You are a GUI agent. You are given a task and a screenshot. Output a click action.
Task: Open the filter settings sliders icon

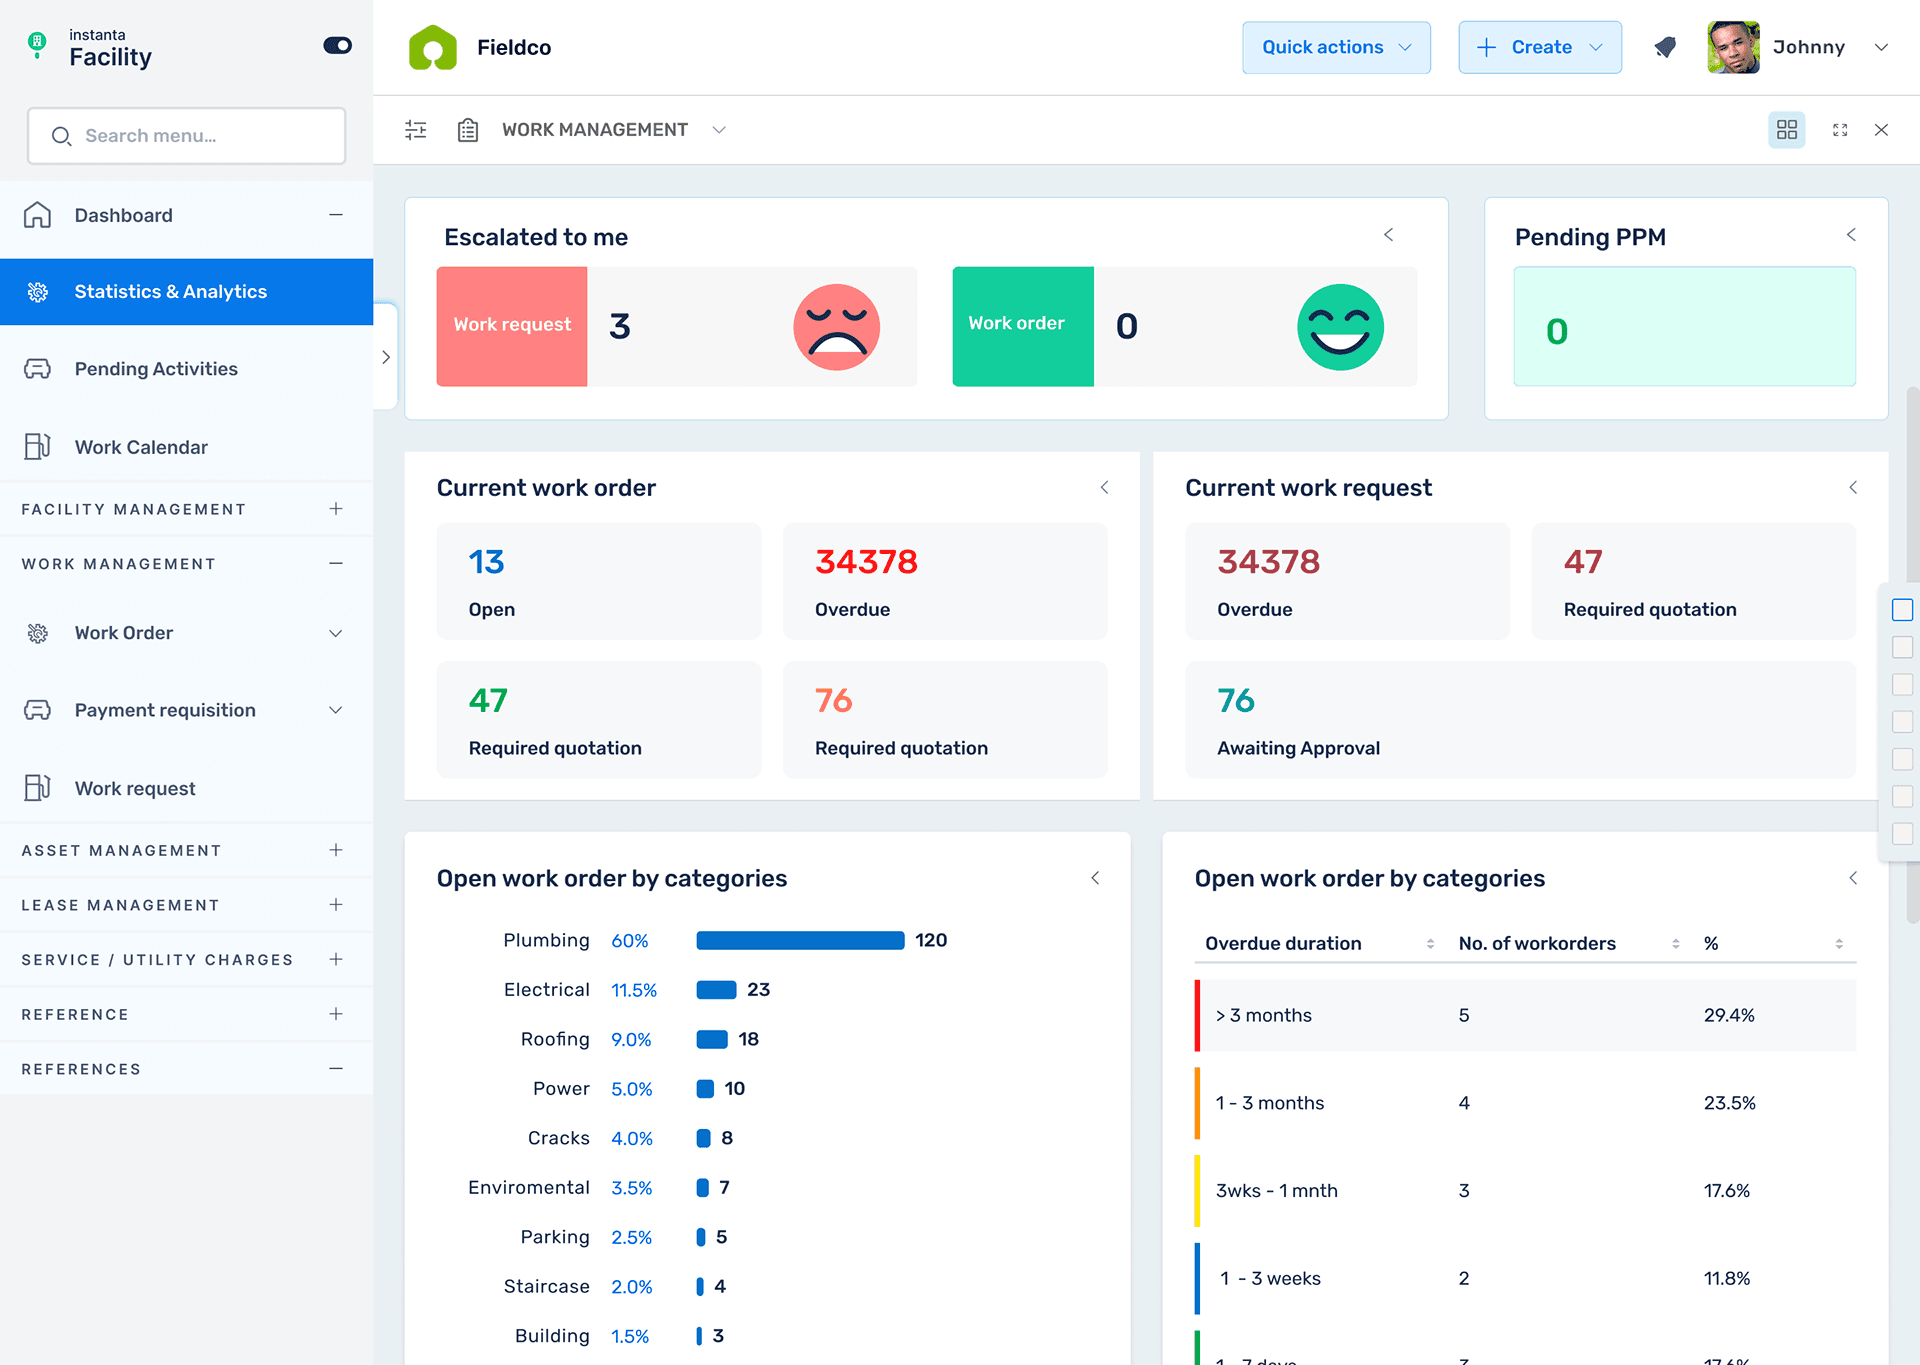point(416,130)
